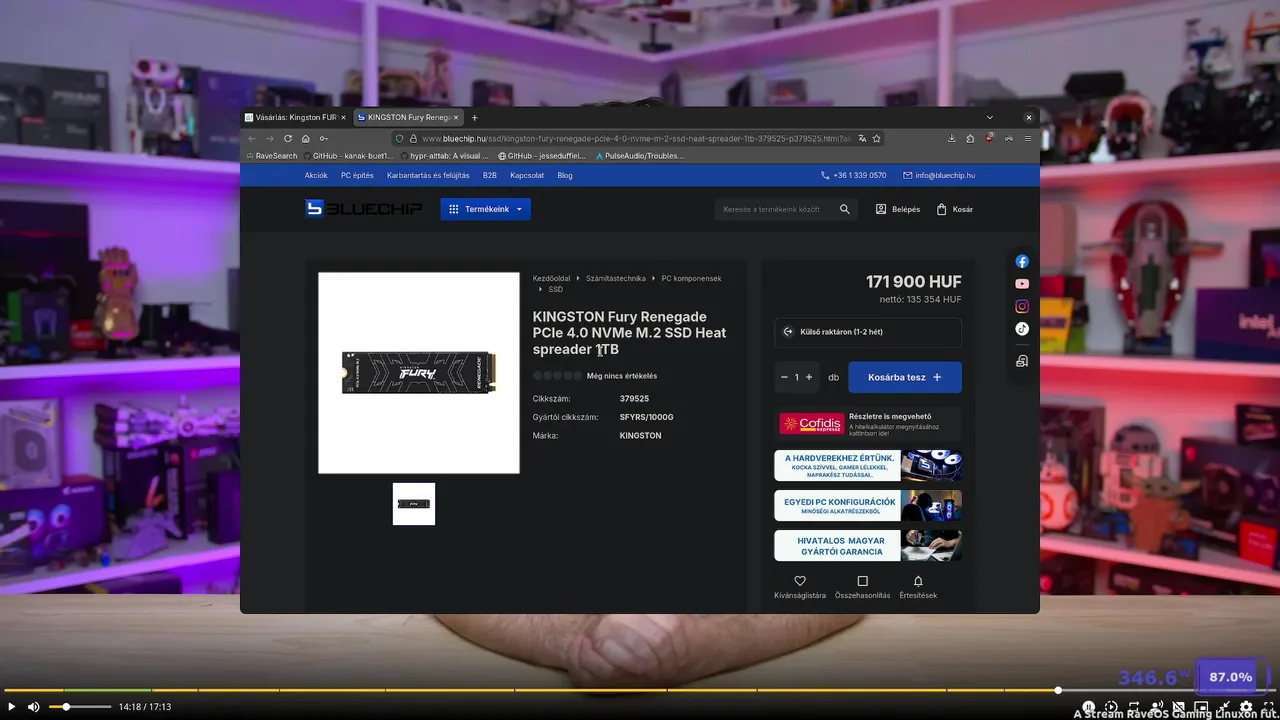Close the KINGSTON Fury Renegade tab
Screen dimensions: 1280x720
[x=456, y=117]
